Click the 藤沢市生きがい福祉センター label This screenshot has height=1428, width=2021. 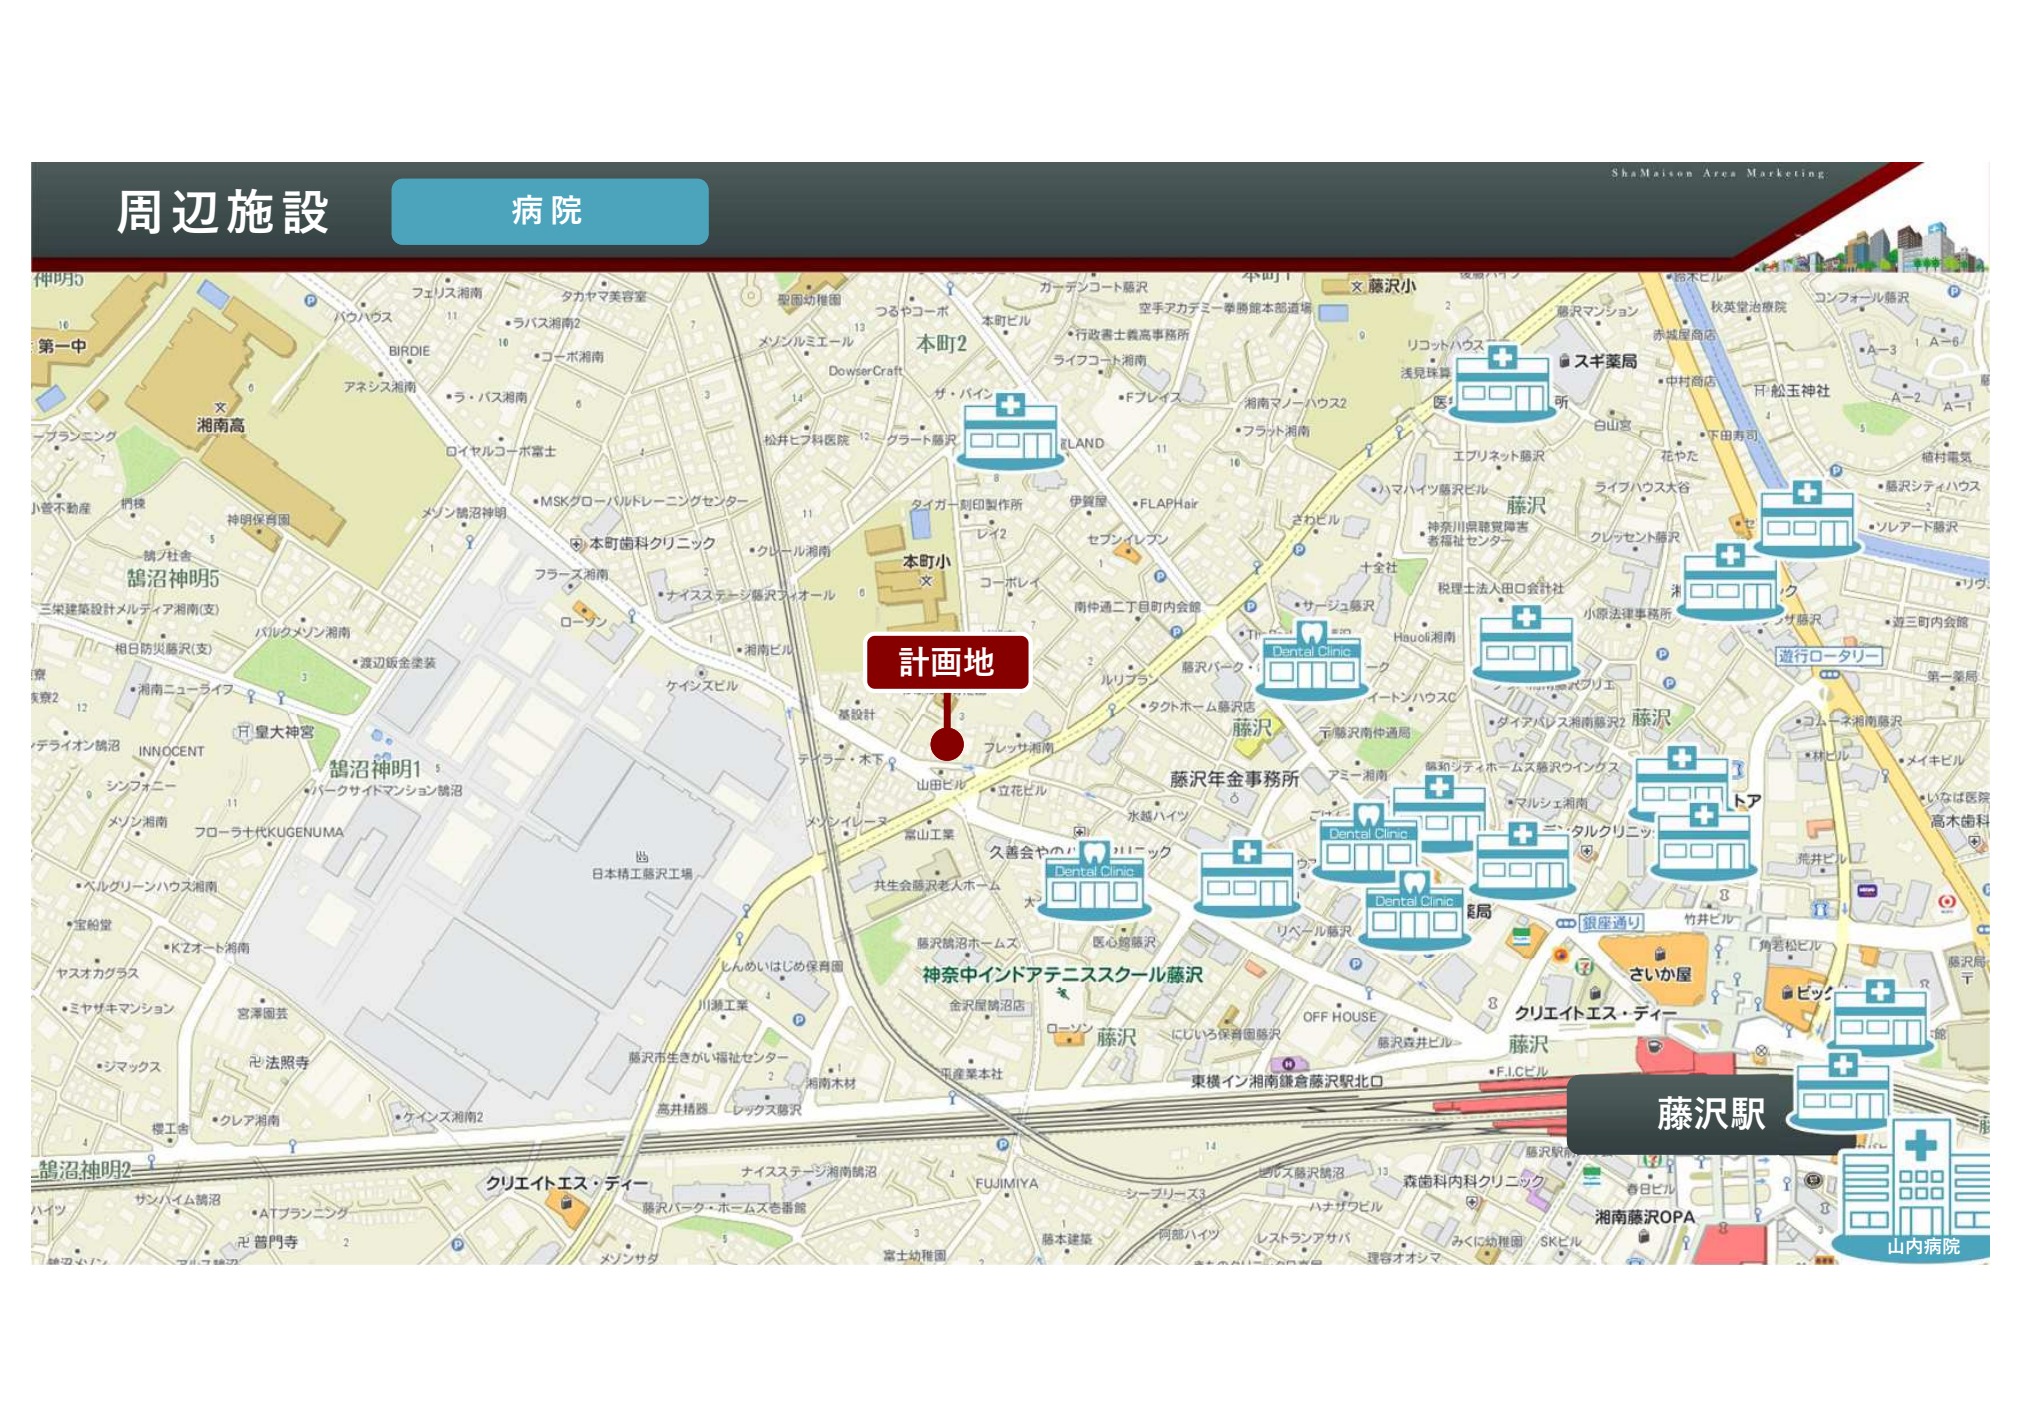[708, 1057]
